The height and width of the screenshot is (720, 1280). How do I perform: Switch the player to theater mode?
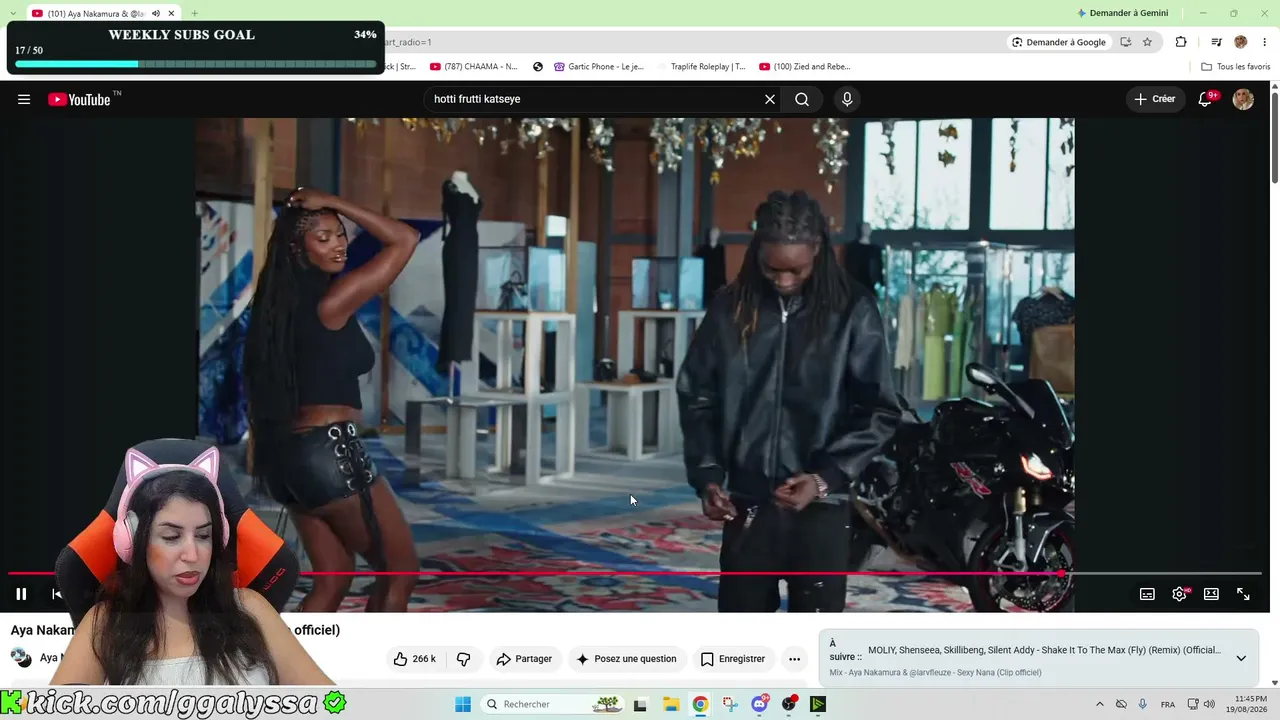click(x=1211, y=594)
